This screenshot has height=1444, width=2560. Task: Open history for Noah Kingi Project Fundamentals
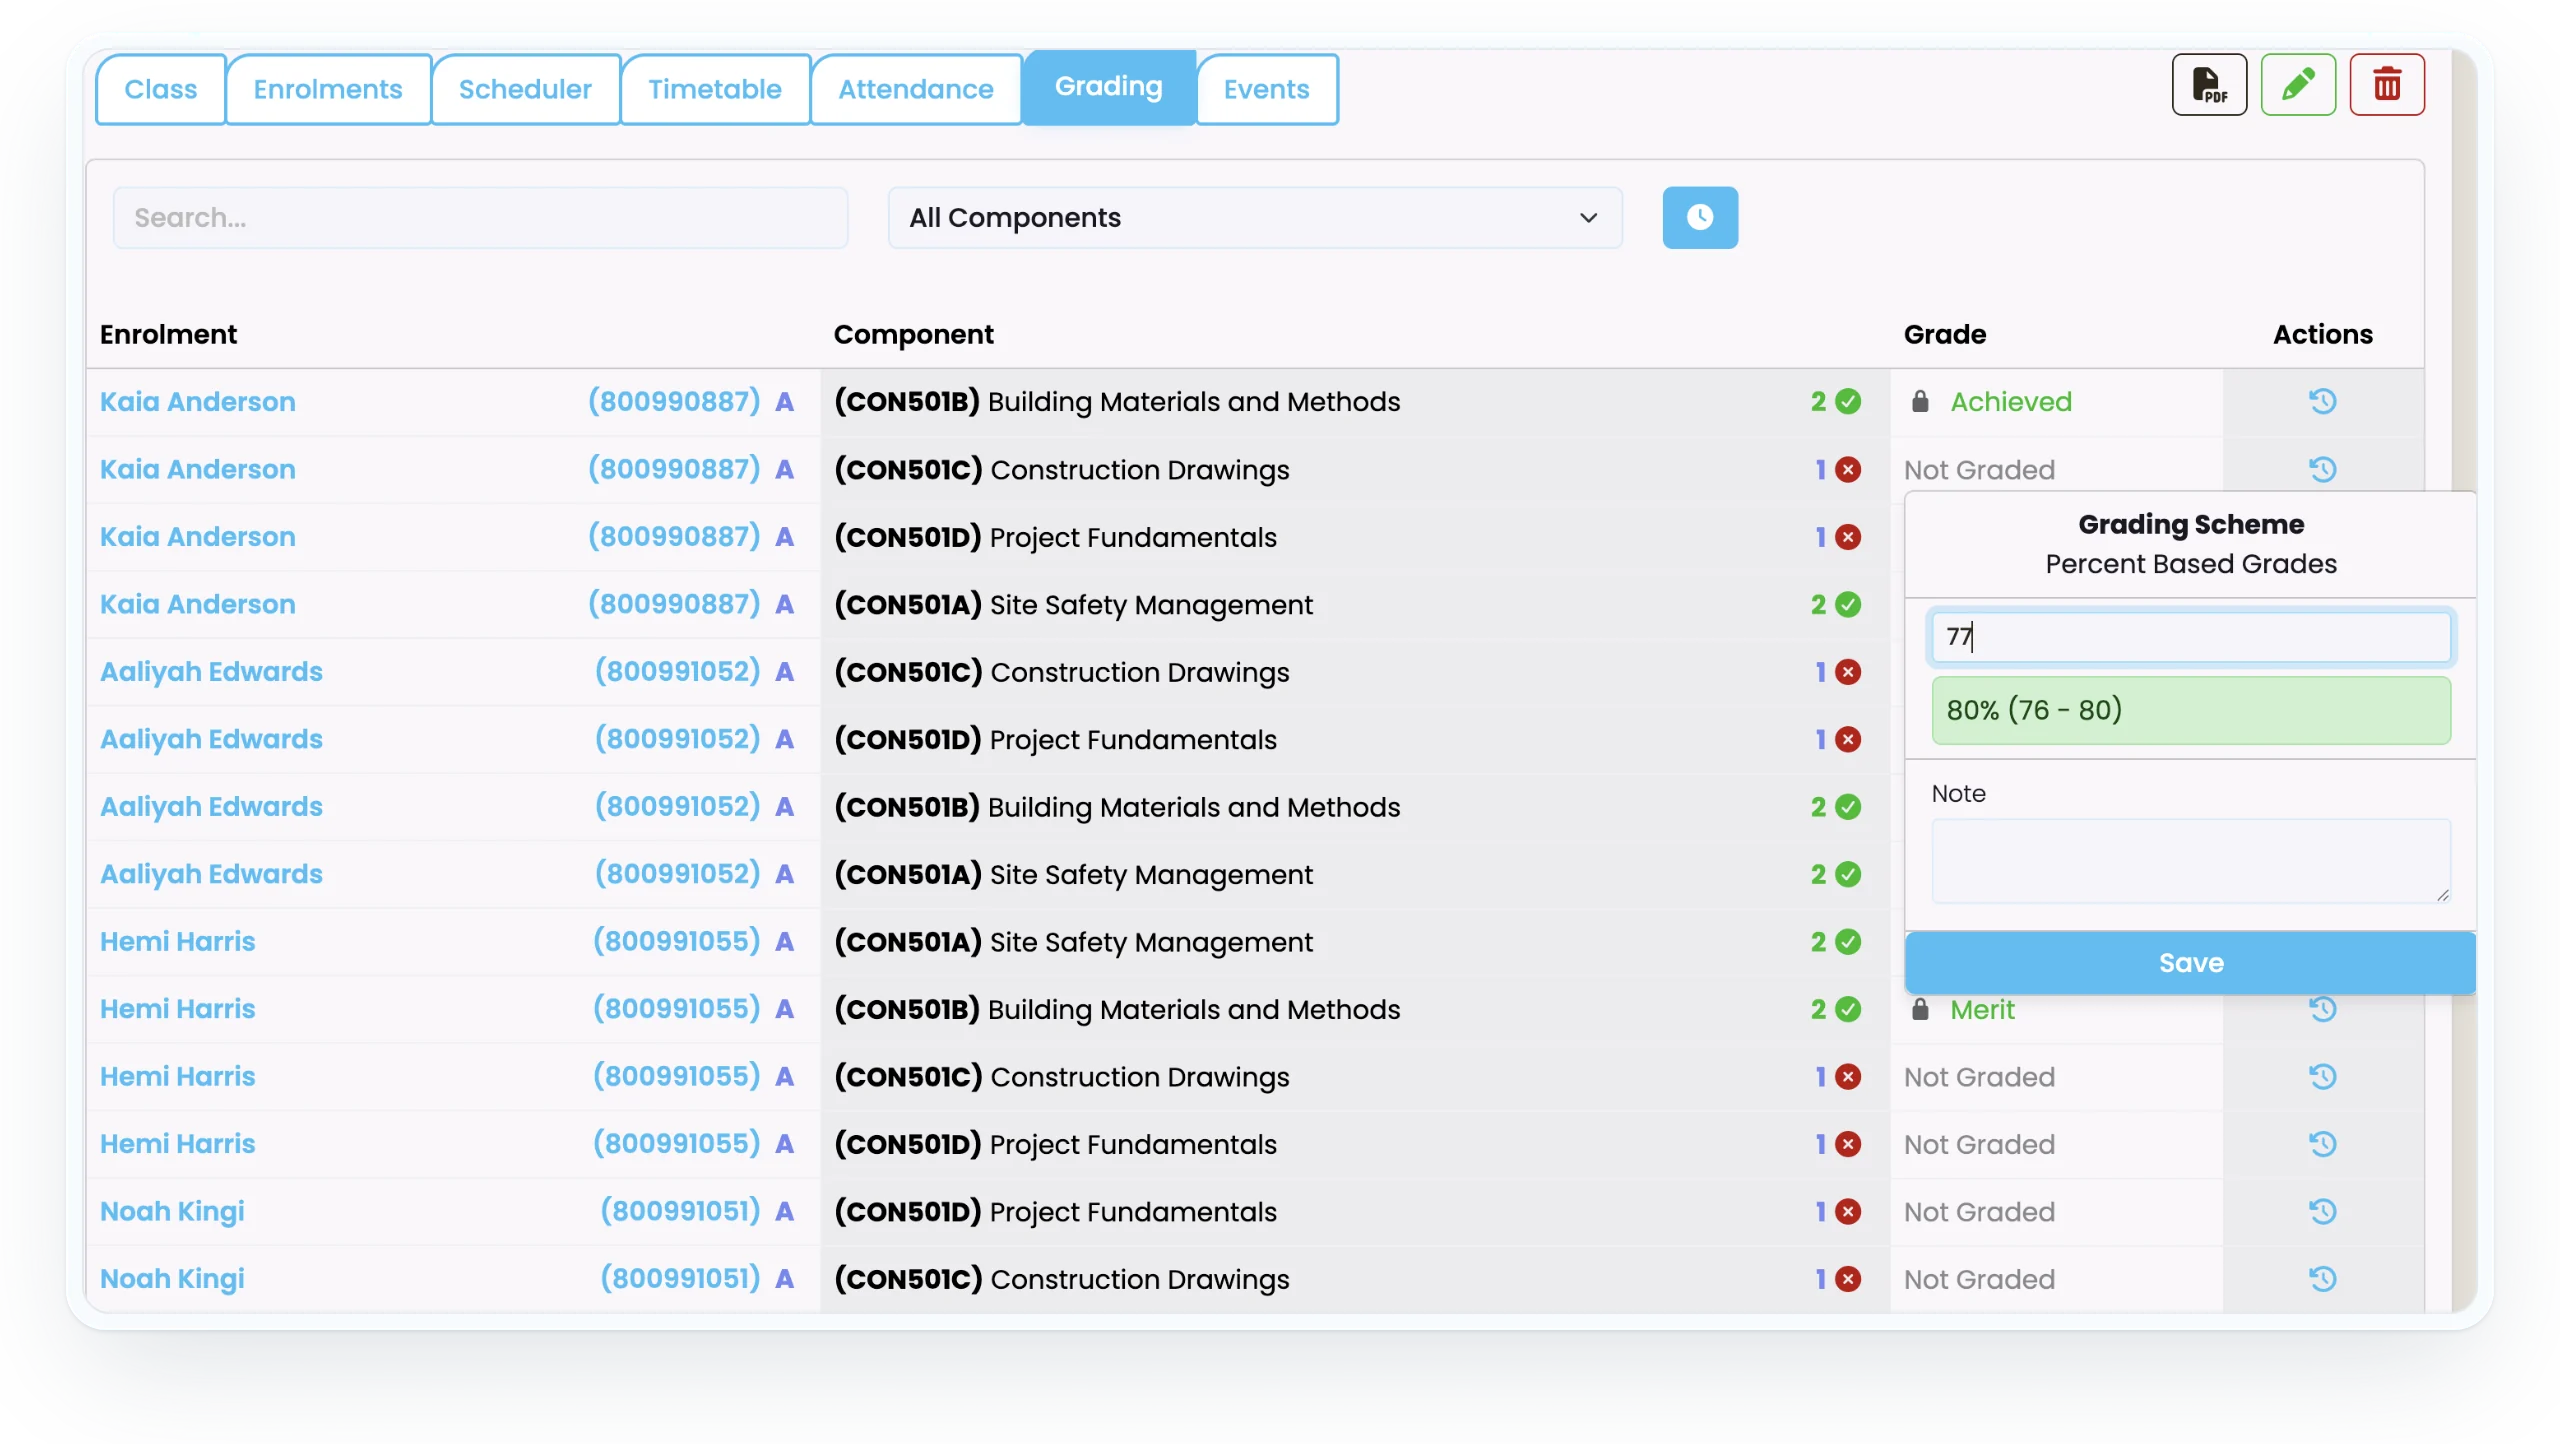(x=2322, y=1211)
